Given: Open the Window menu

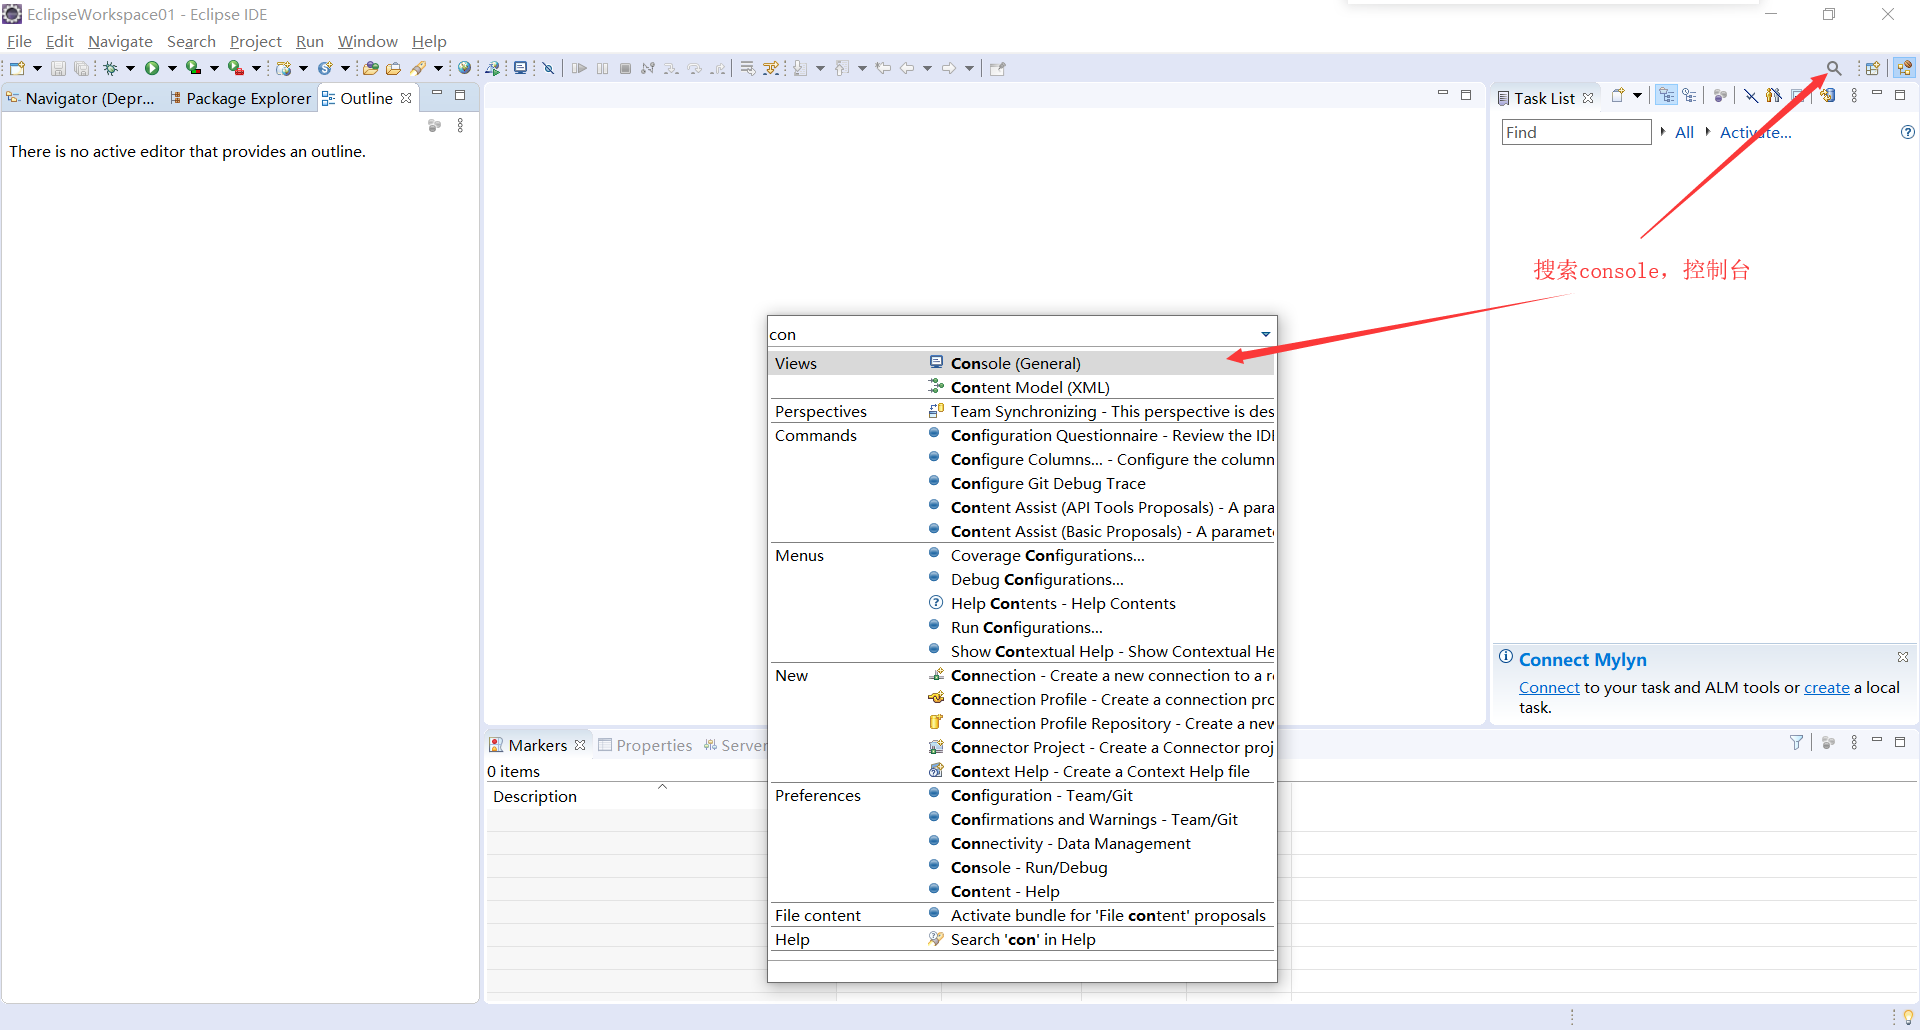Looking at the screenshot, I should (x=367, y=41).
